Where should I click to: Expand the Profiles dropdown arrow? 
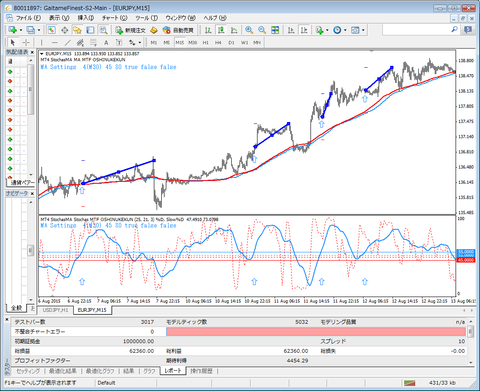pos(39,30)
